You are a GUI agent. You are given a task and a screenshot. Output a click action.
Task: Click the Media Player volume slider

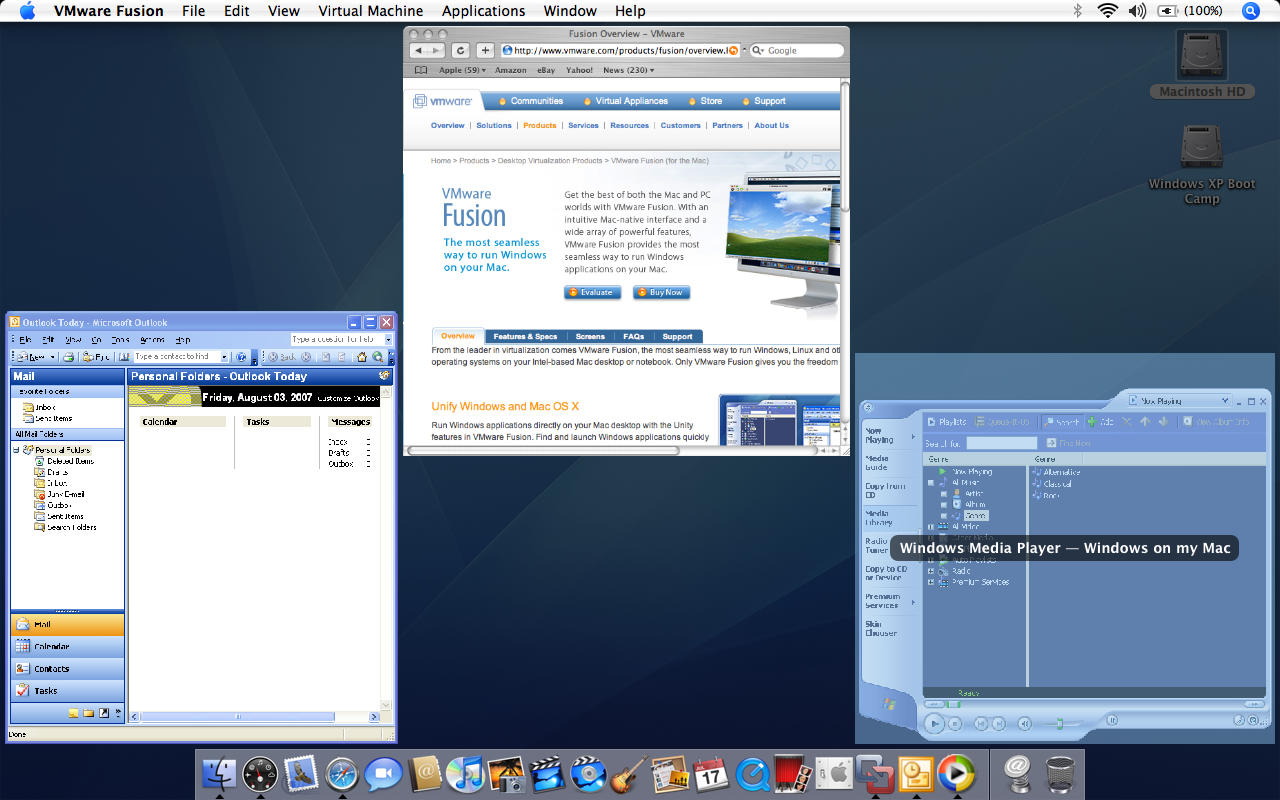click(x=1062, y=723)
